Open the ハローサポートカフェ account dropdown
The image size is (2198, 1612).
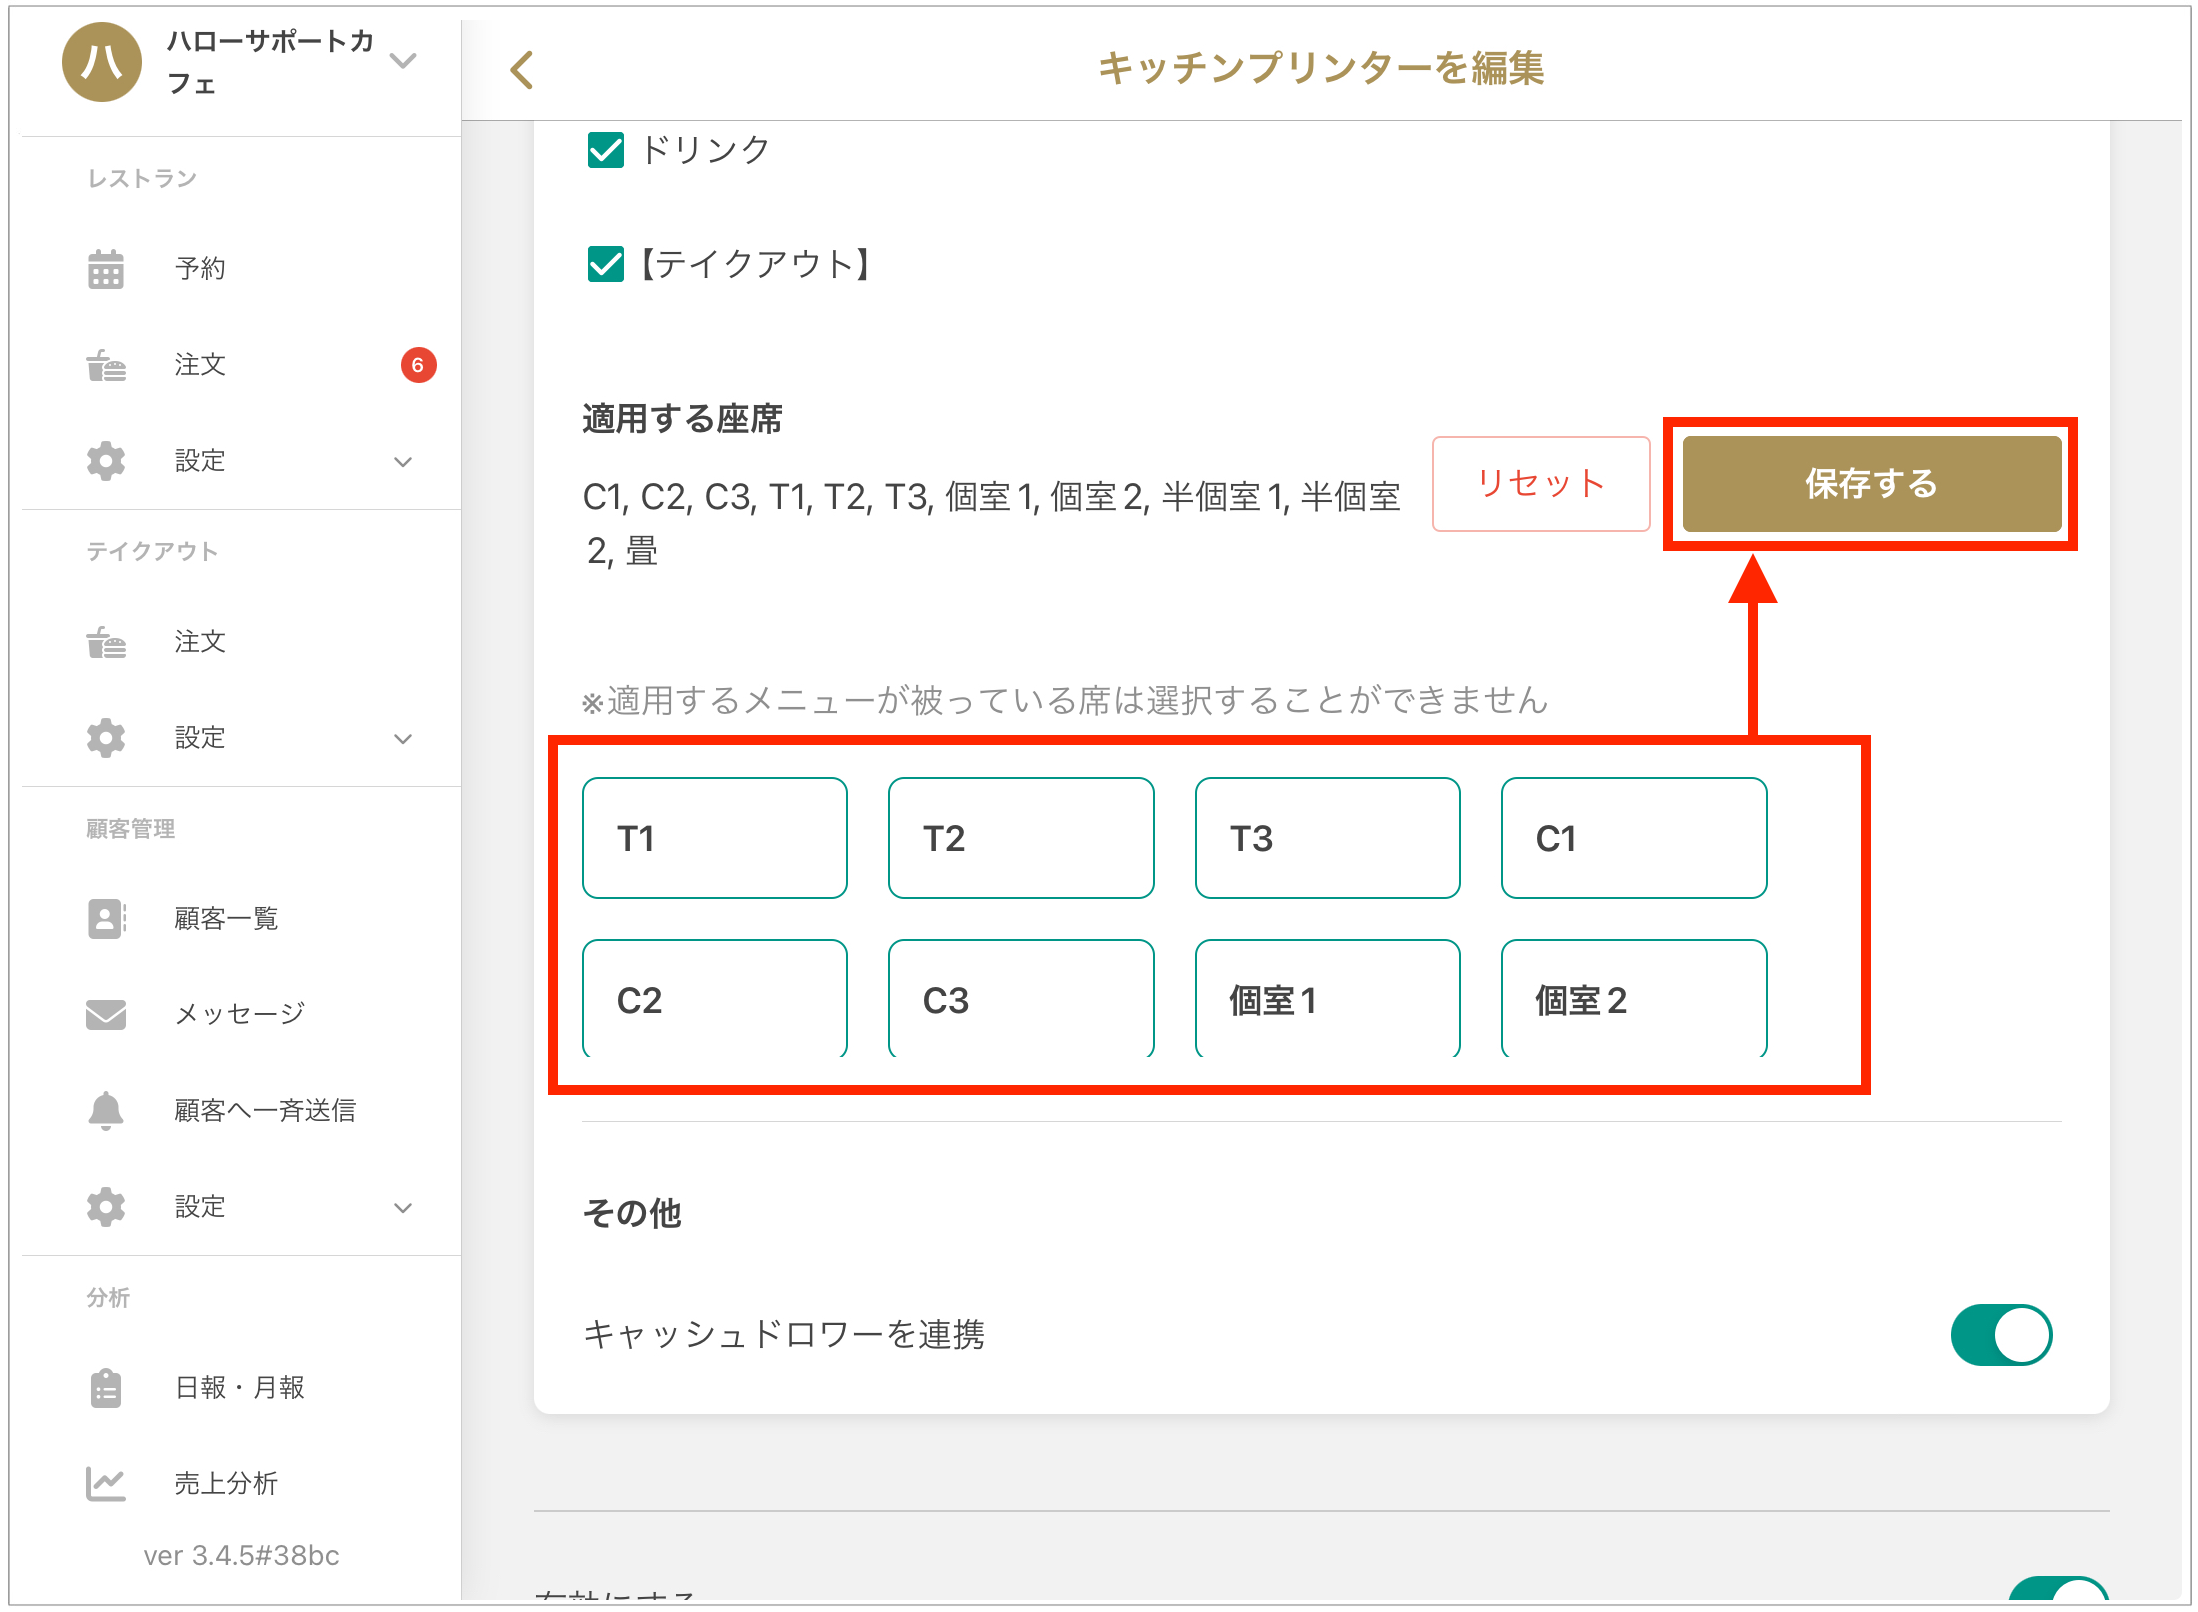(403, 61)
